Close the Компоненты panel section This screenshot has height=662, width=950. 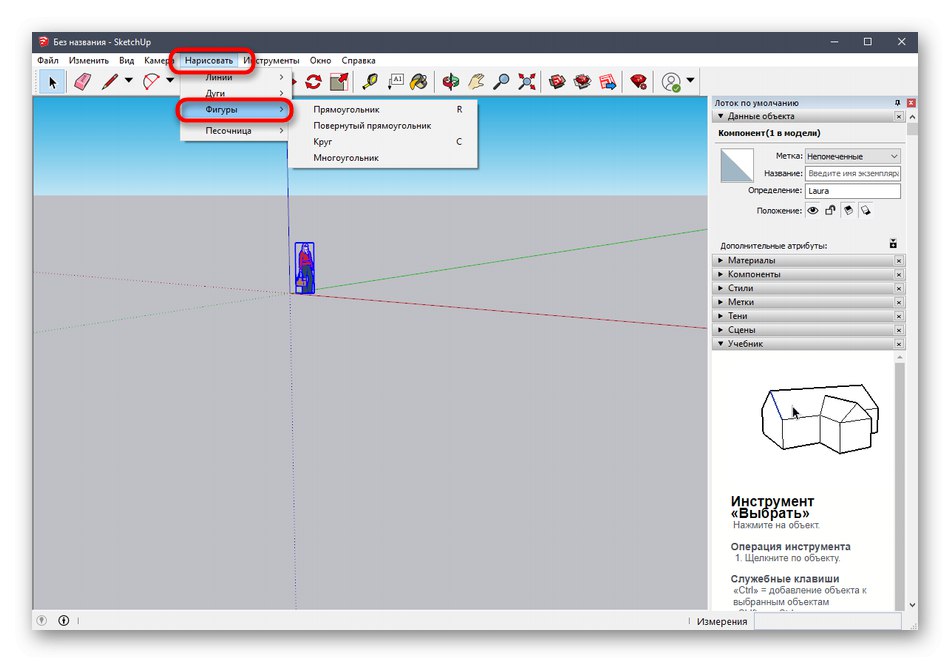pos(899,274)
